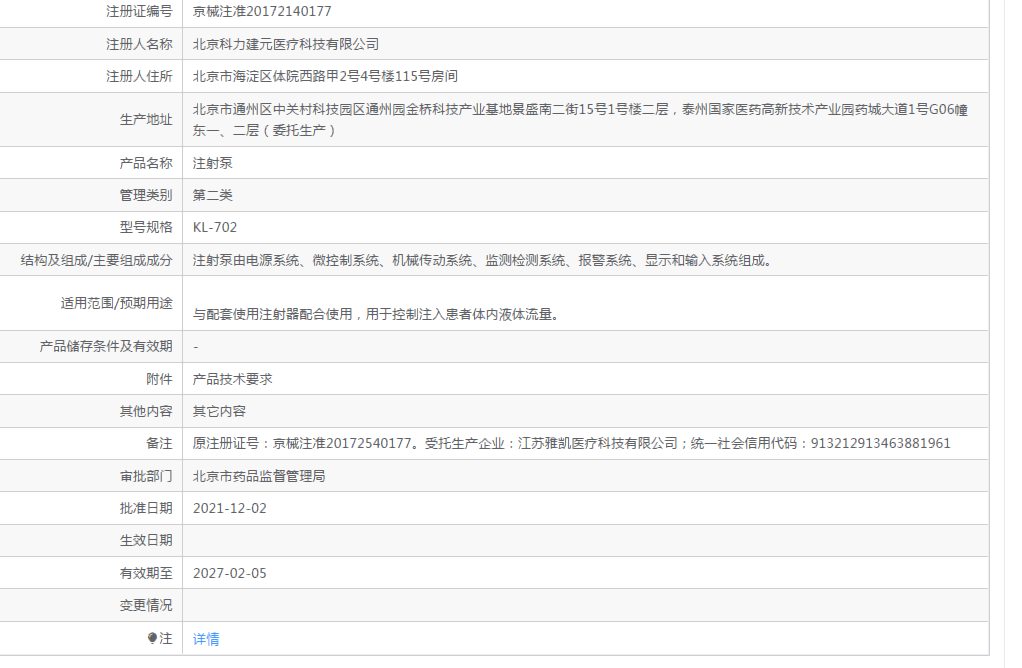Viewport: 1022px width, 668px height.
Task: Select registration number 京械注准20172140177 in the top row
Action: 262,12
